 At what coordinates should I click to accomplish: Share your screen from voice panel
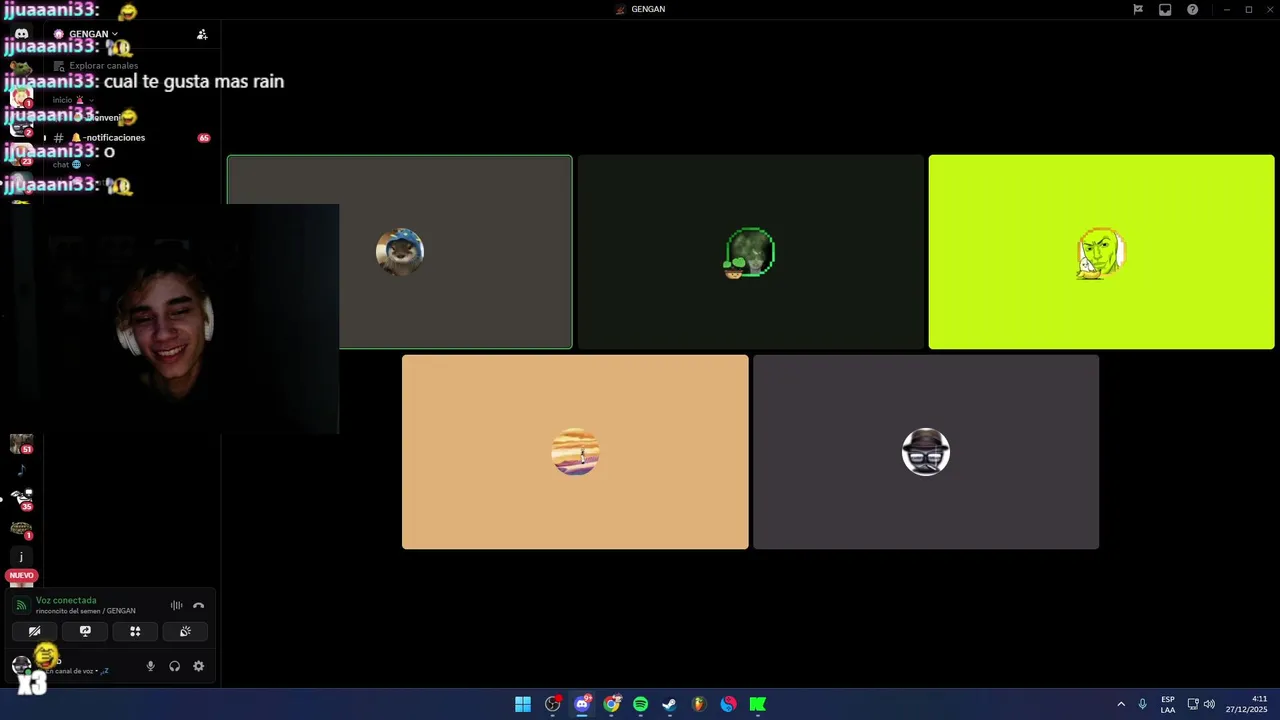pos(85,632)
